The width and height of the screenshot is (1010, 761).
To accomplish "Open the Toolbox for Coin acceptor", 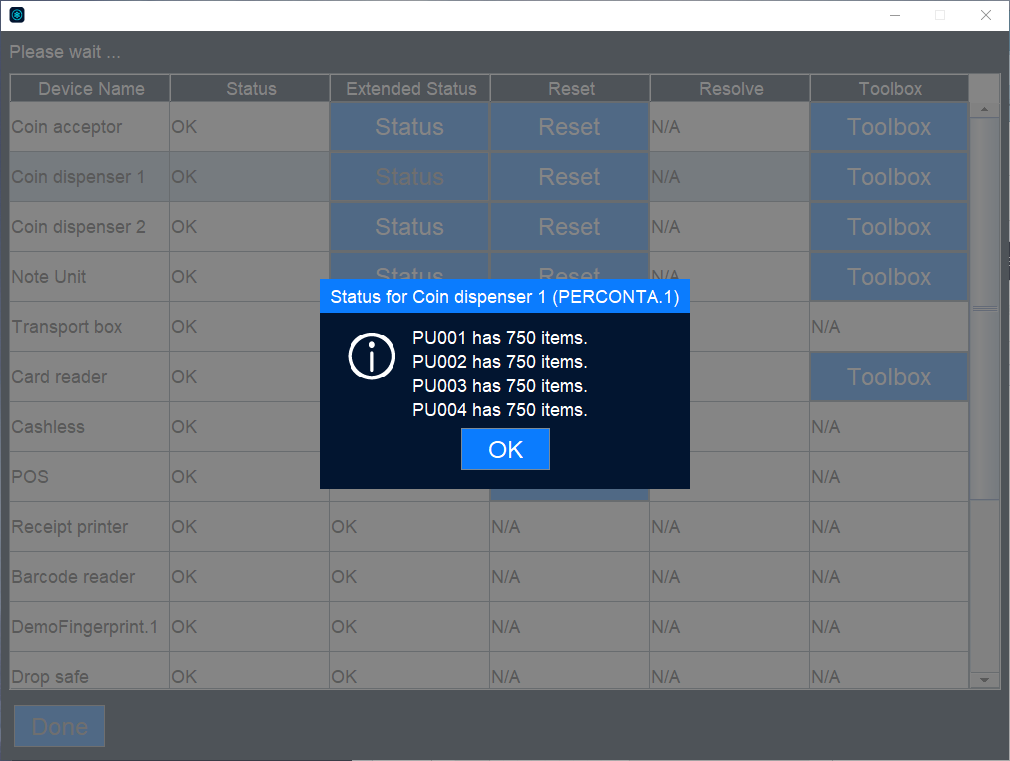I will click(x=888, y=126).
